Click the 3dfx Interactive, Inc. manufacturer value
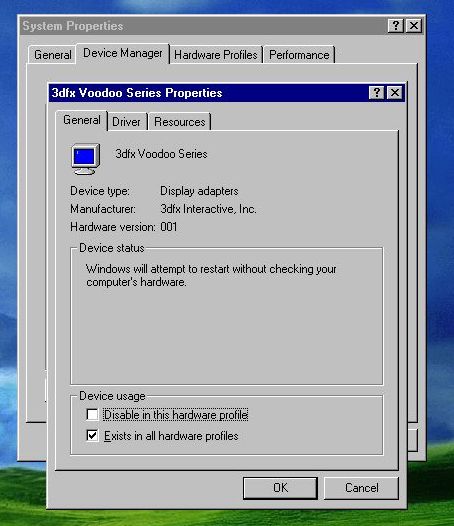 pyautogui.click(x=208, y=209)
